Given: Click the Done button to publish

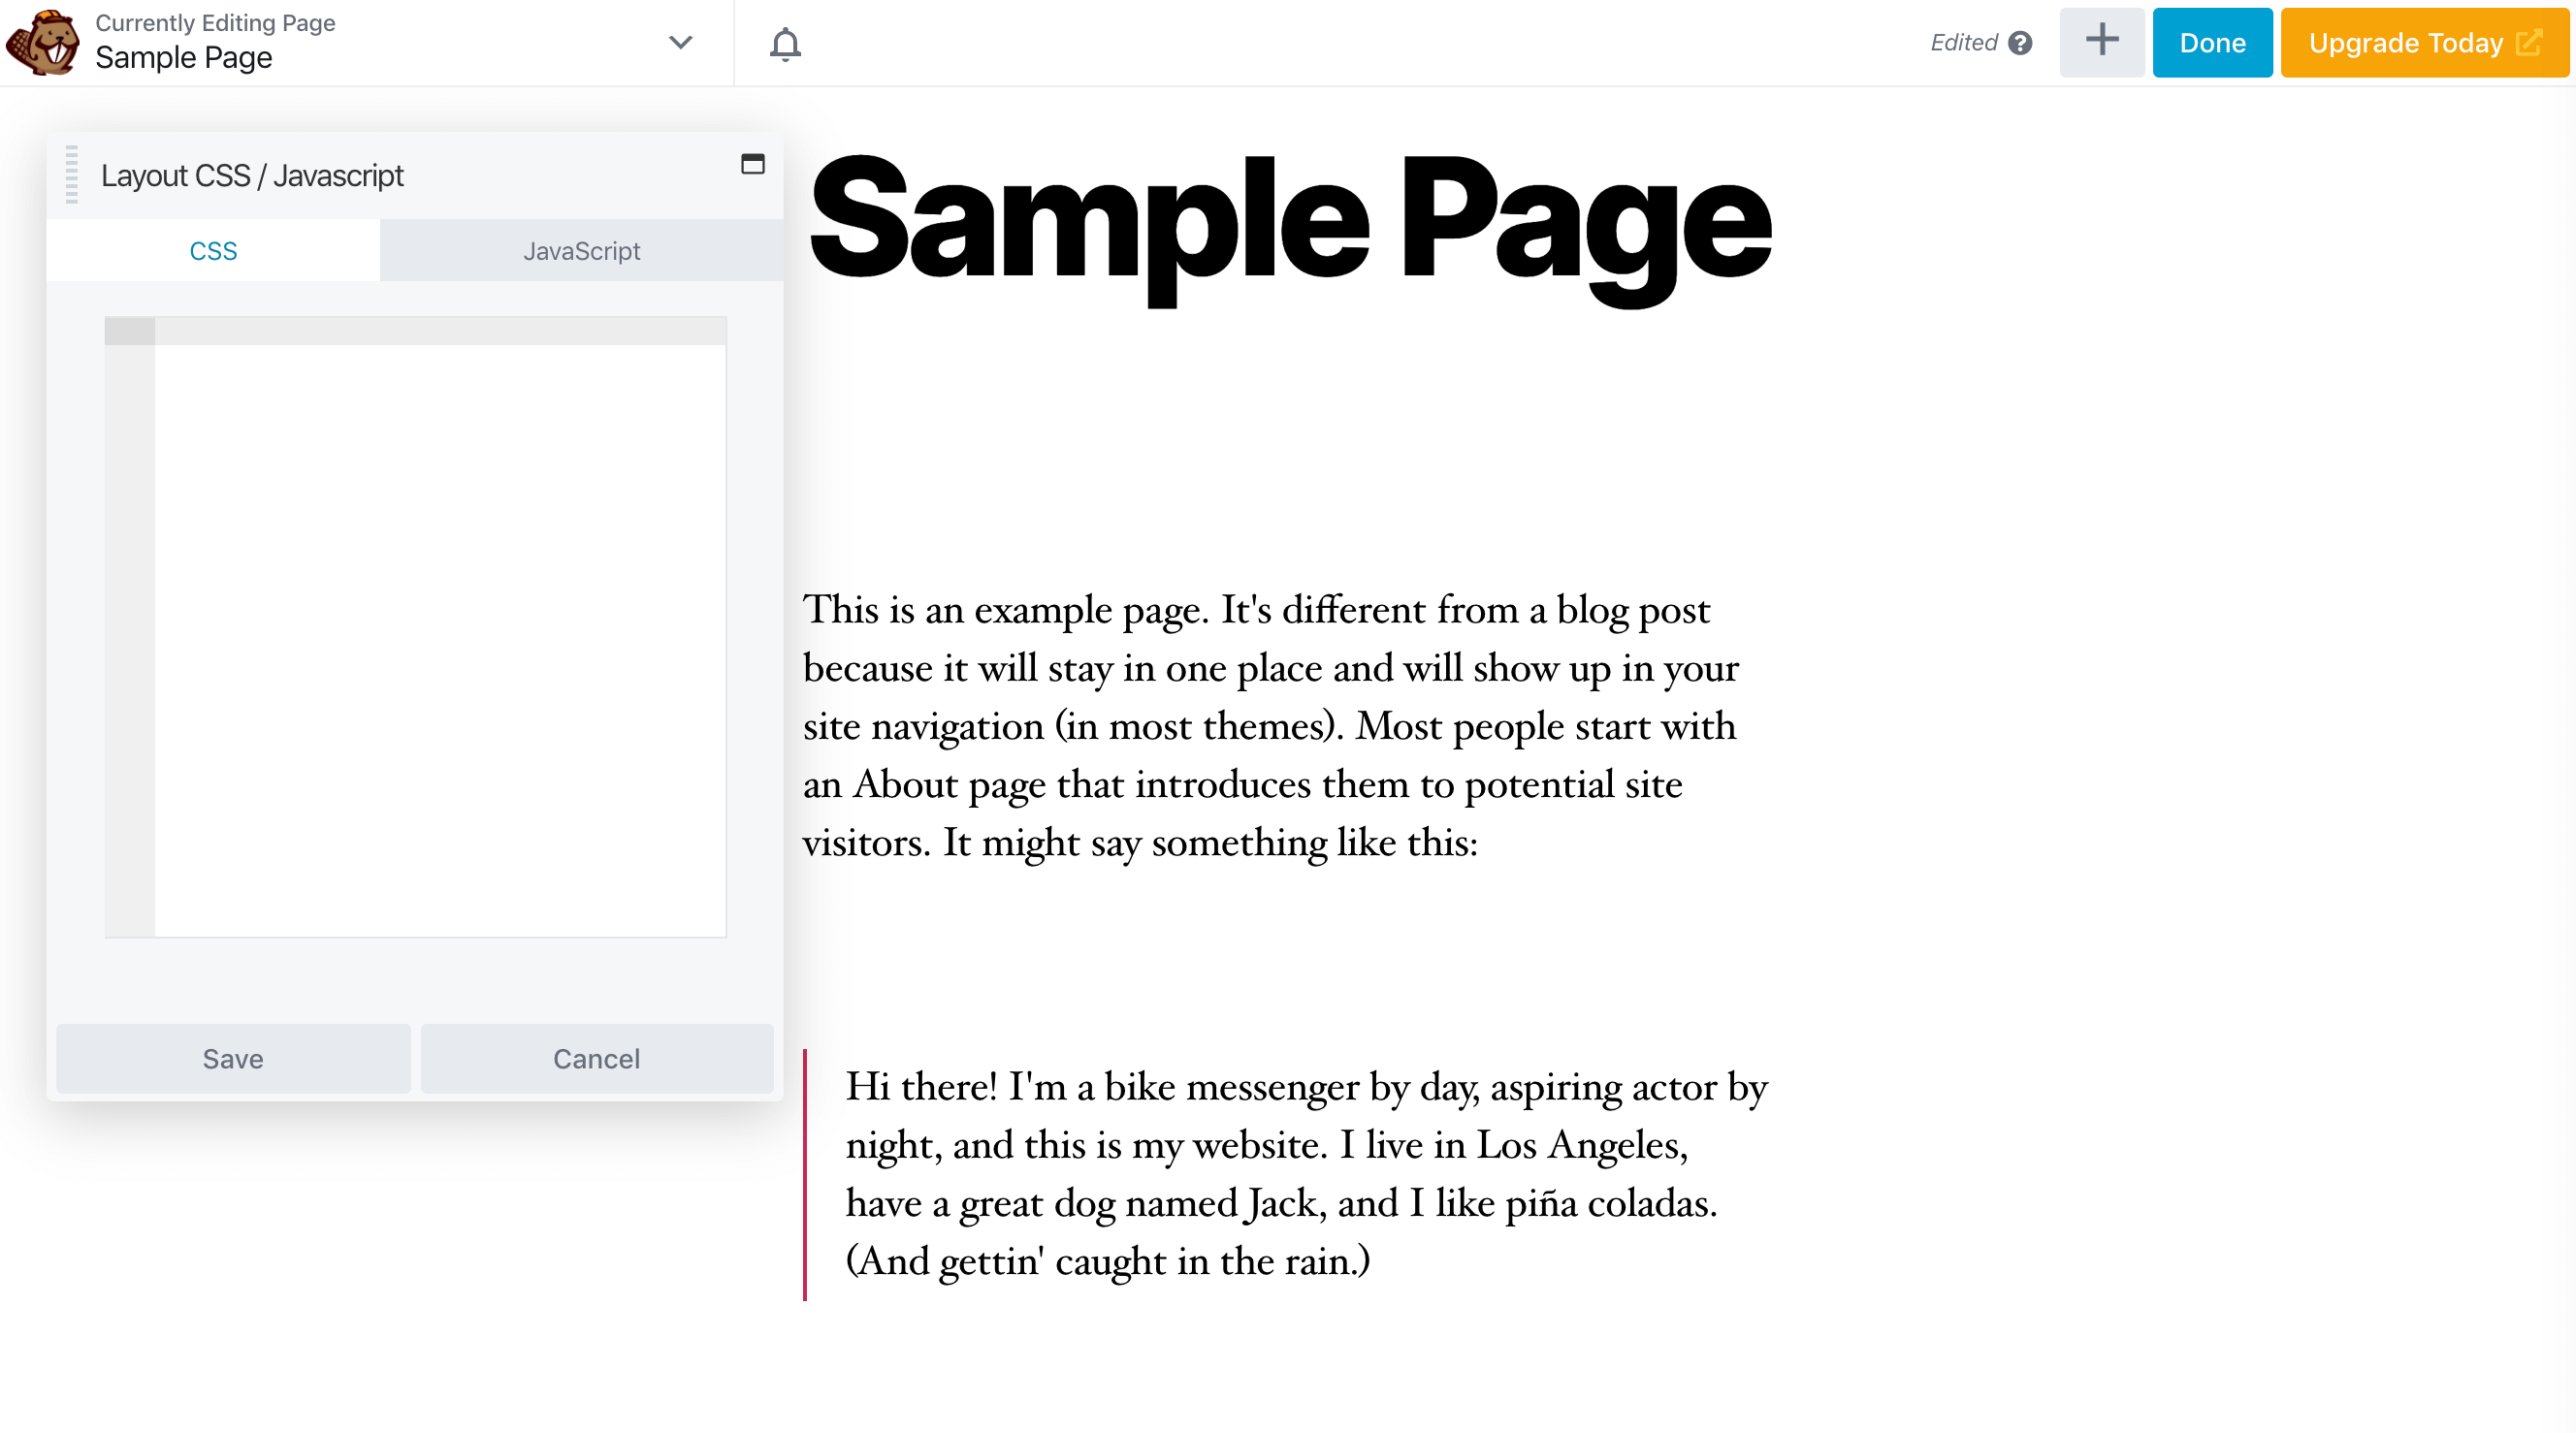Looking at the screenshot, I should (x=2212, y=42).
